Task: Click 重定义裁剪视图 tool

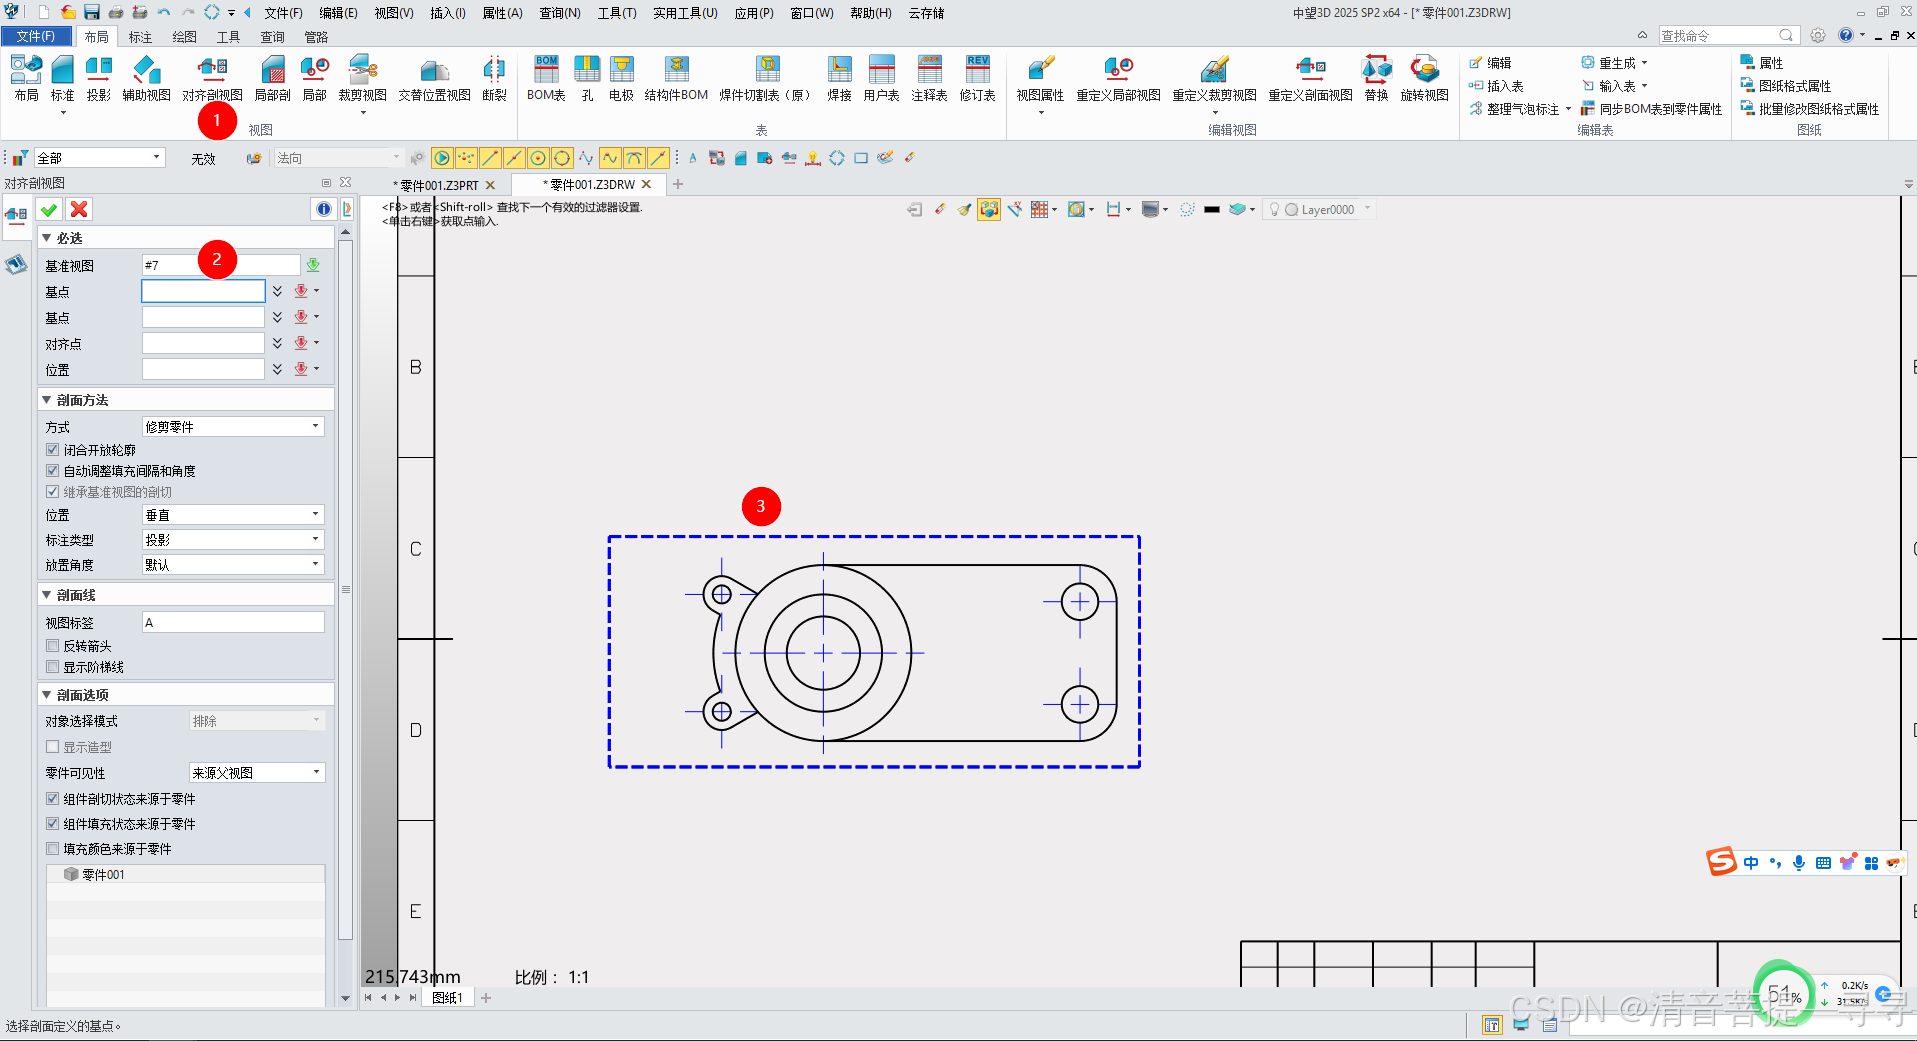Action: (x=1214, y=78)
